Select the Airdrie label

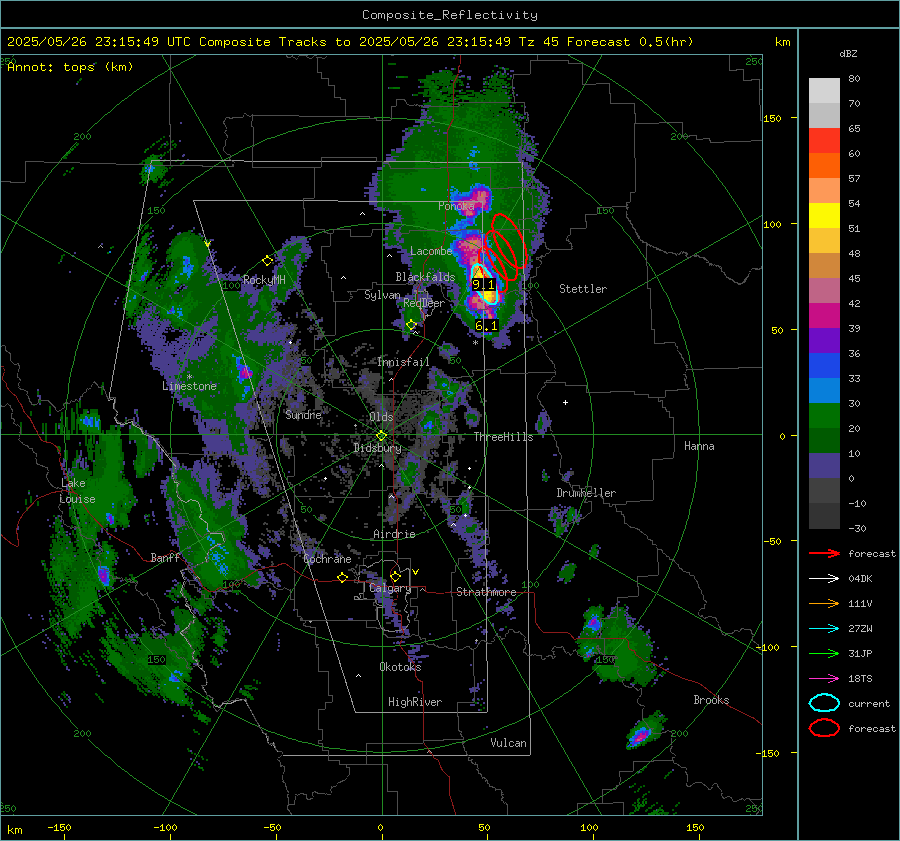click(394, 534)
